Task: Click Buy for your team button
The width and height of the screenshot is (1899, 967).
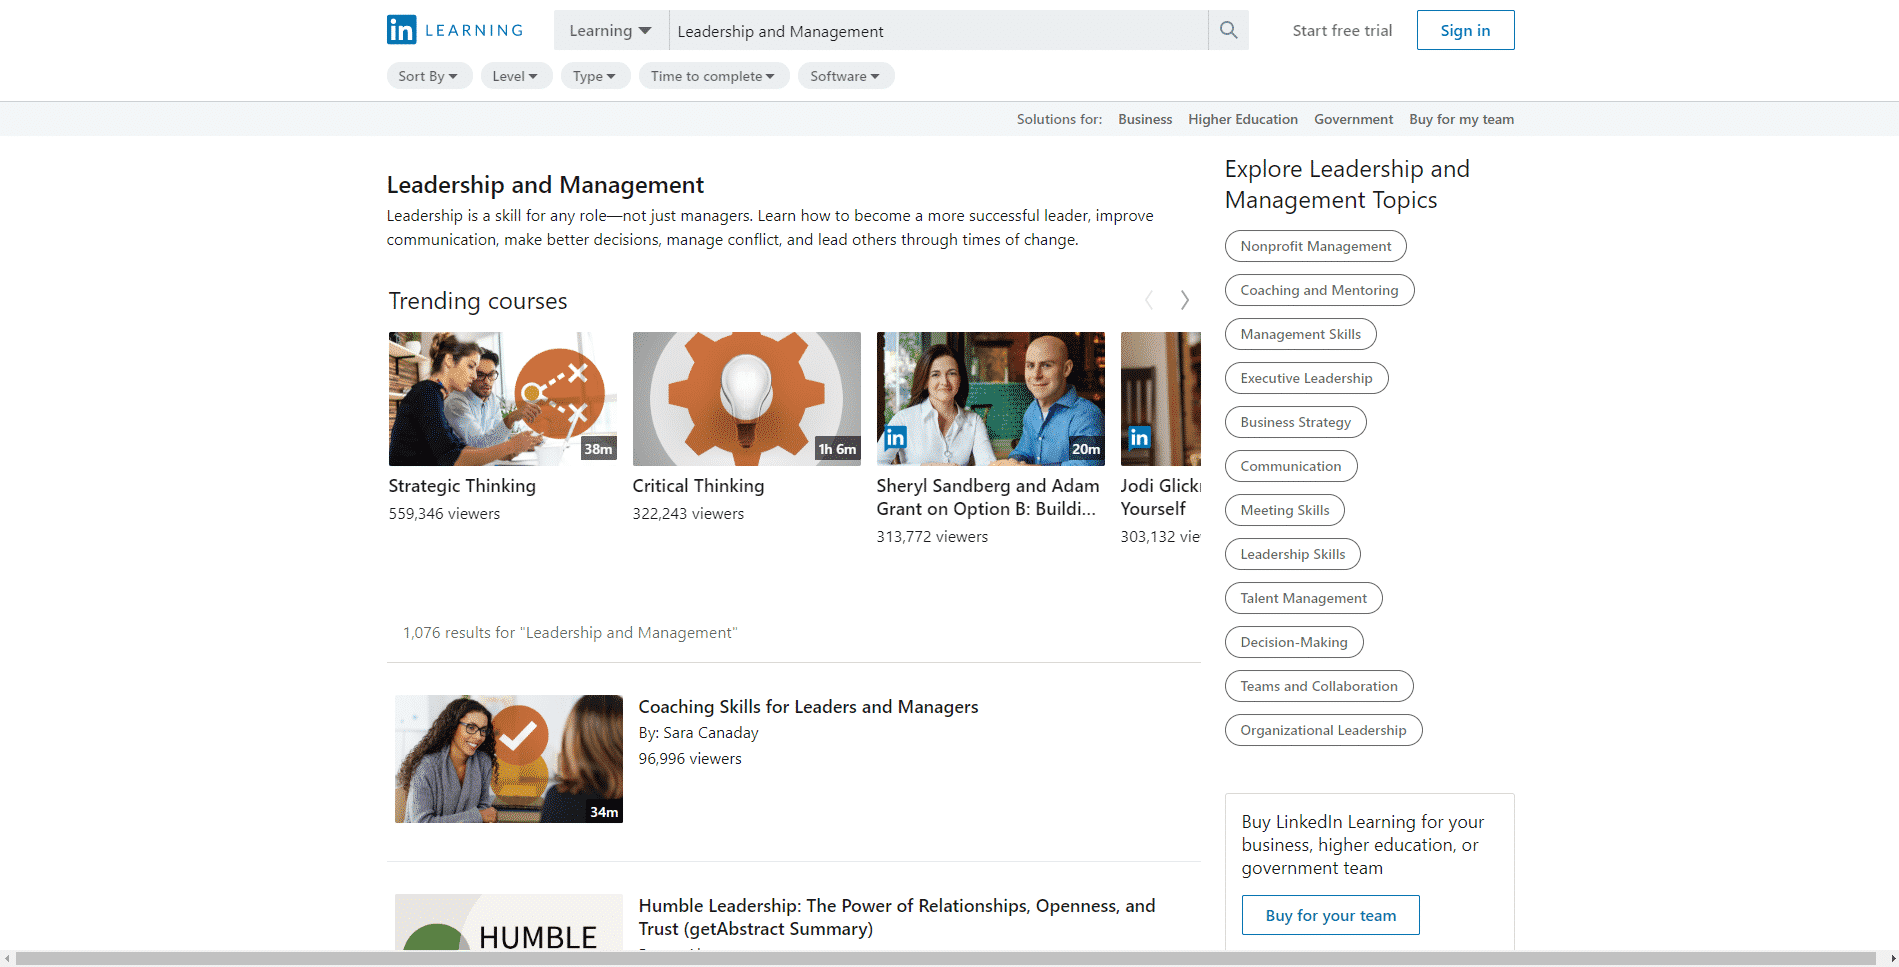Action: tap(1330, 915)
